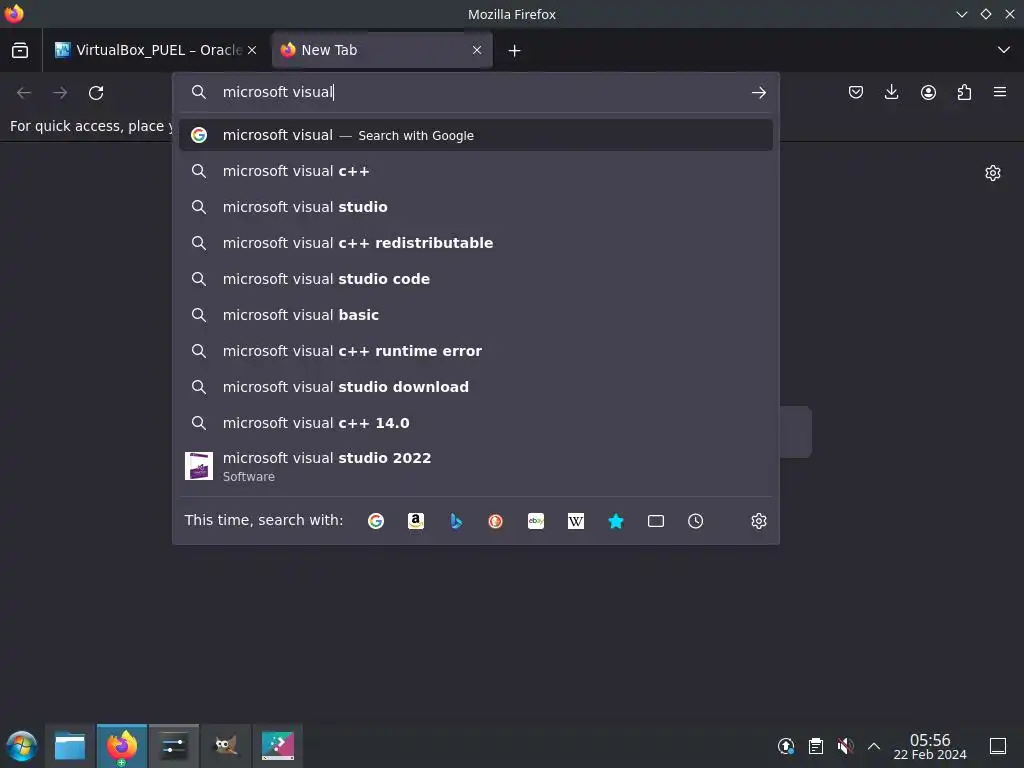Image resolution: width=1024 pixels, height=768 pixels.
Task: Open search settings gear in suggestion panel
Action: [x=758, y=521]
